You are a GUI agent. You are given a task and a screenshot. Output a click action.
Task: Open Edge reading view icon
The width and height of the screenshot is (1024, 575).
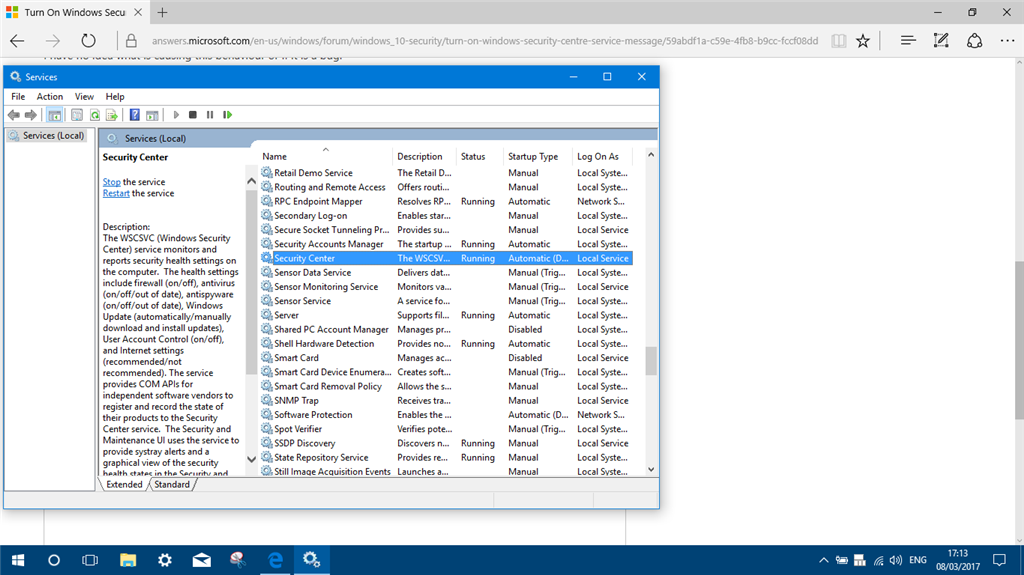point(839,41)
